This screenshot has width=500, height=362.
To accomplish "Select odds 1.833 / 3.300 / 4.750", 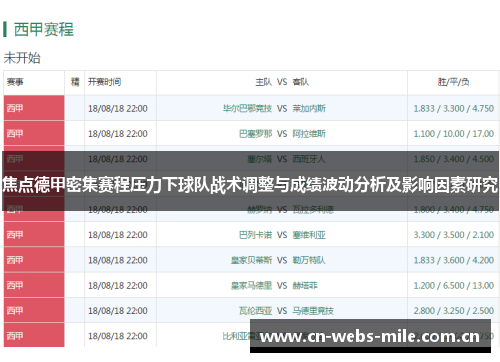I will 453,108.
